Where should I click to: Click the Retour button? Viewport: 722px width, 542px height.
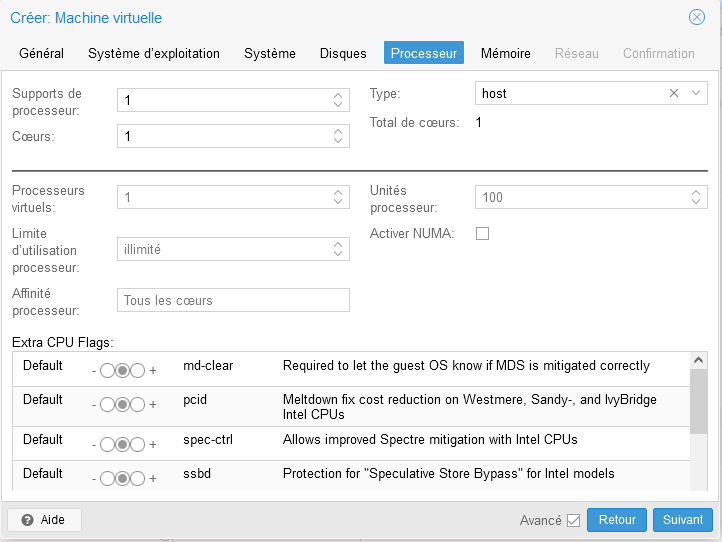coord(617,520)
